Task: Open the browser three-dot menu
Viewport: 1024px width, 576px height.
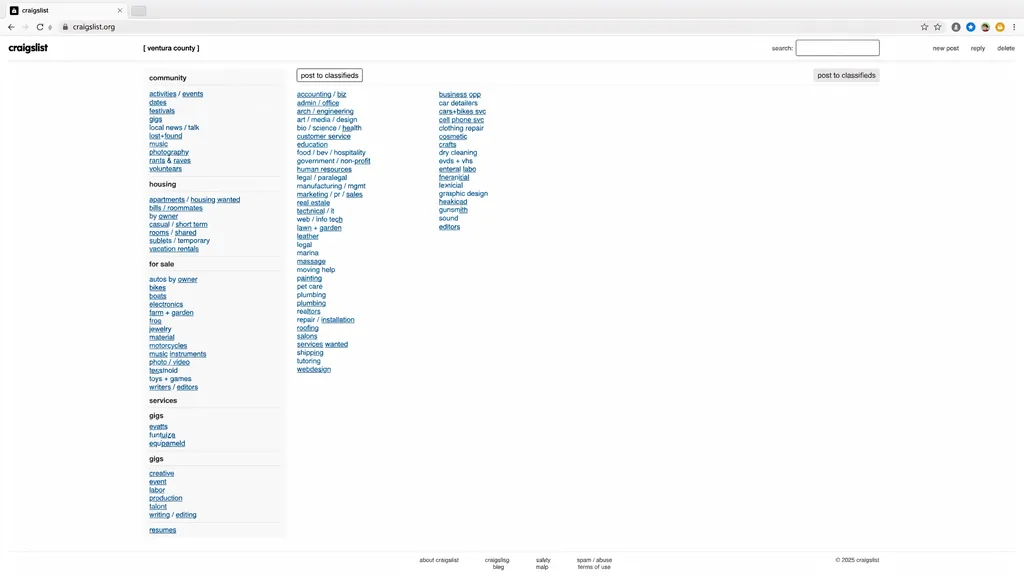Action: 1014,27
